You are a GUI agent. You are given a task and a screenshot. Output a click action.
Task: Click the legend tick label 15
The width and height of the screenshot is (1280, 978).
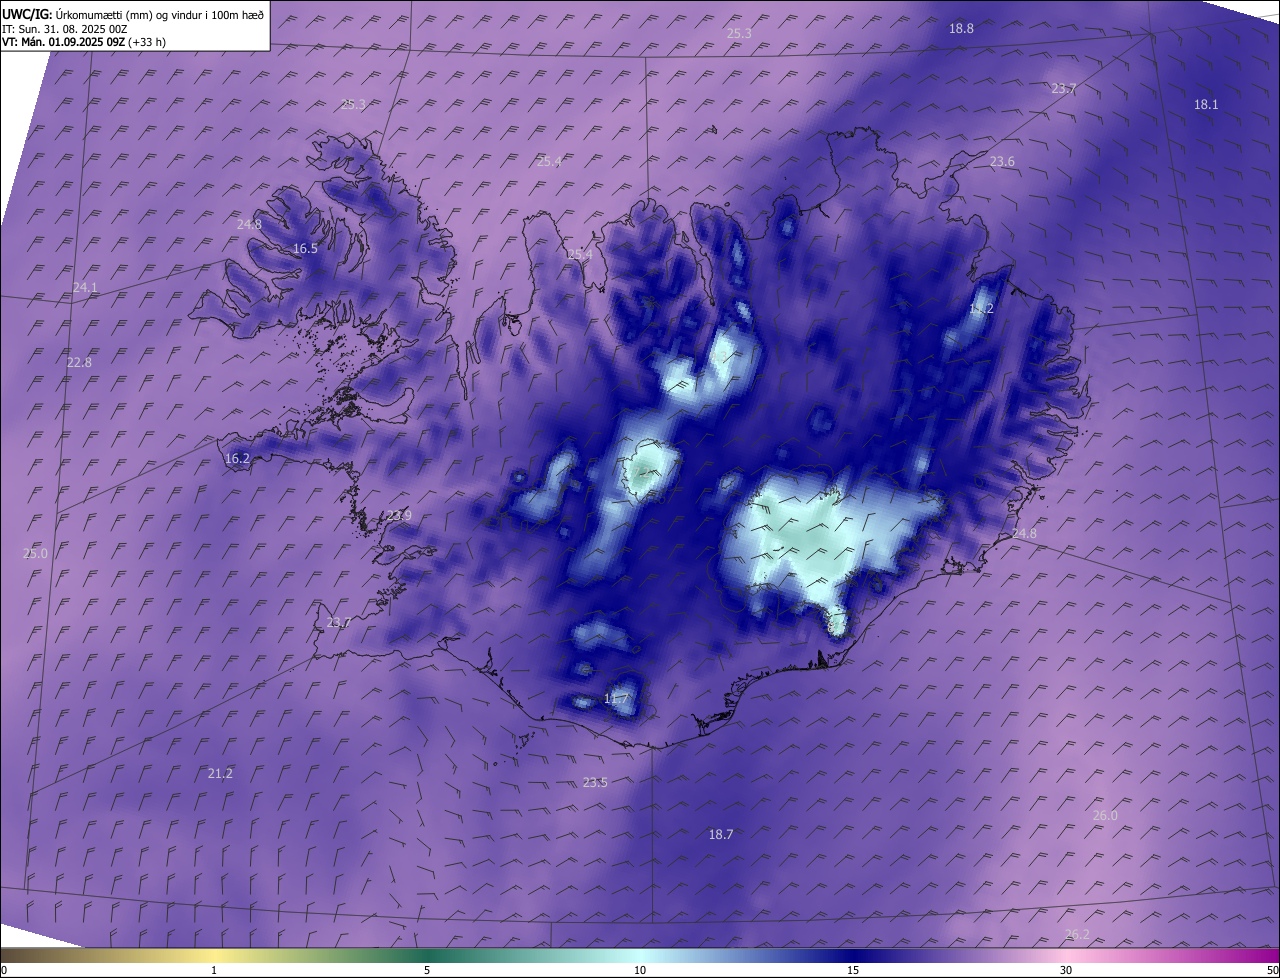pyautogui.click(x=853, y=970)
